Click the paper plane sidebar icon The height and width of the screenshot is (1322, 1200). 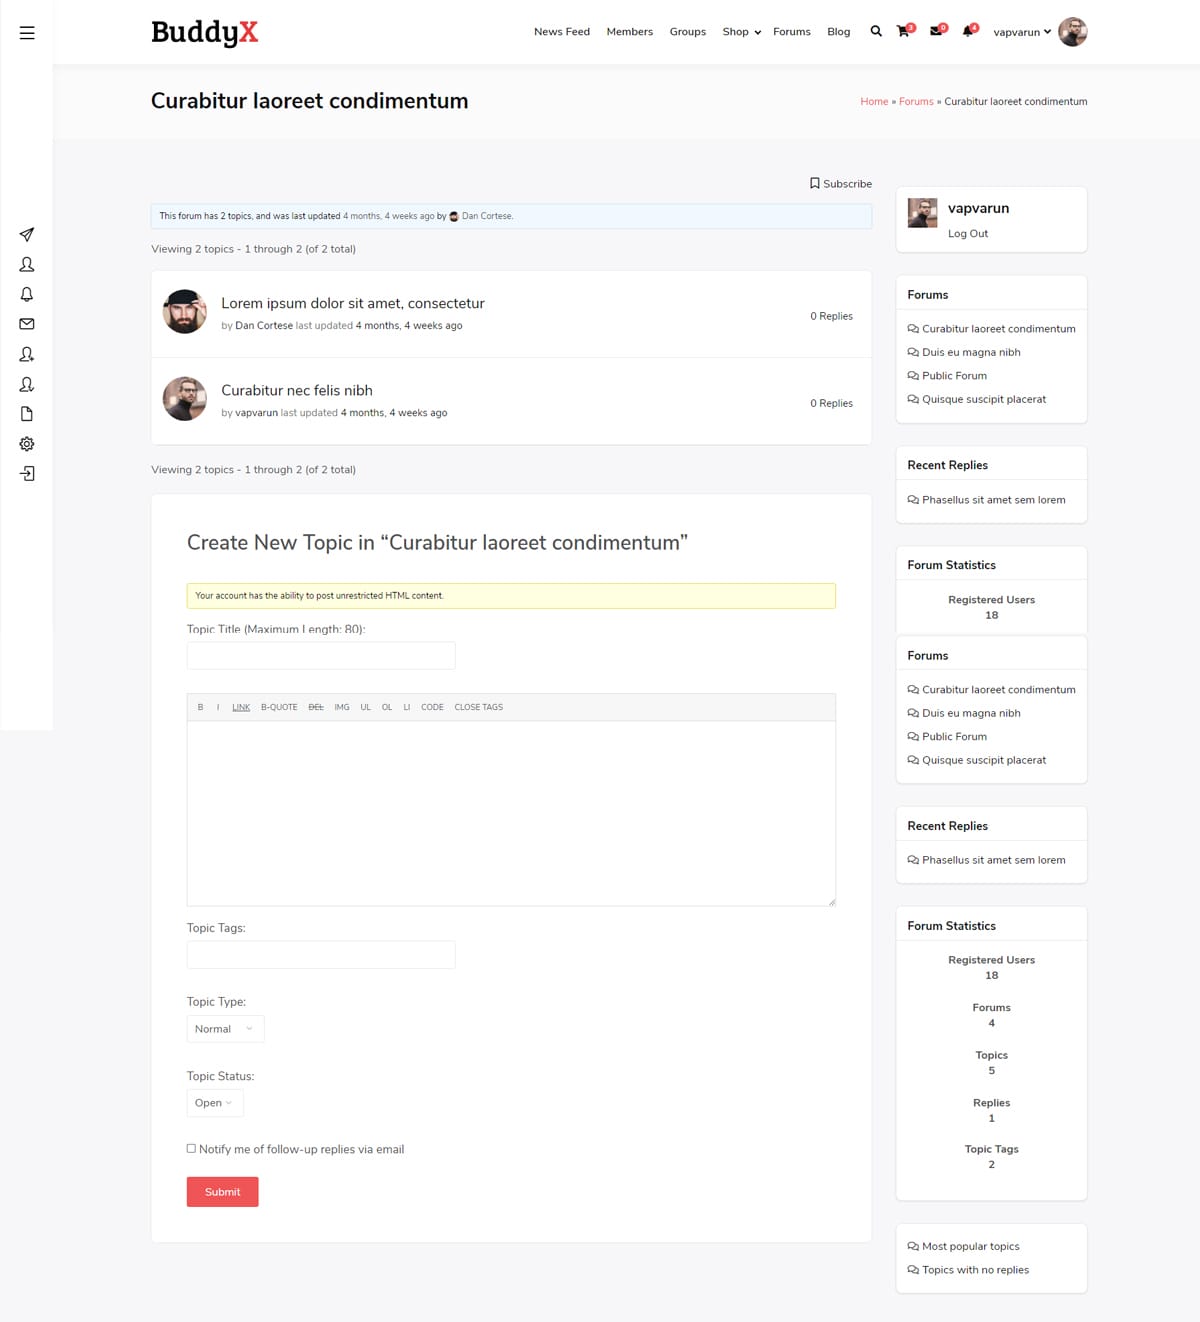(x=27, y=235)
